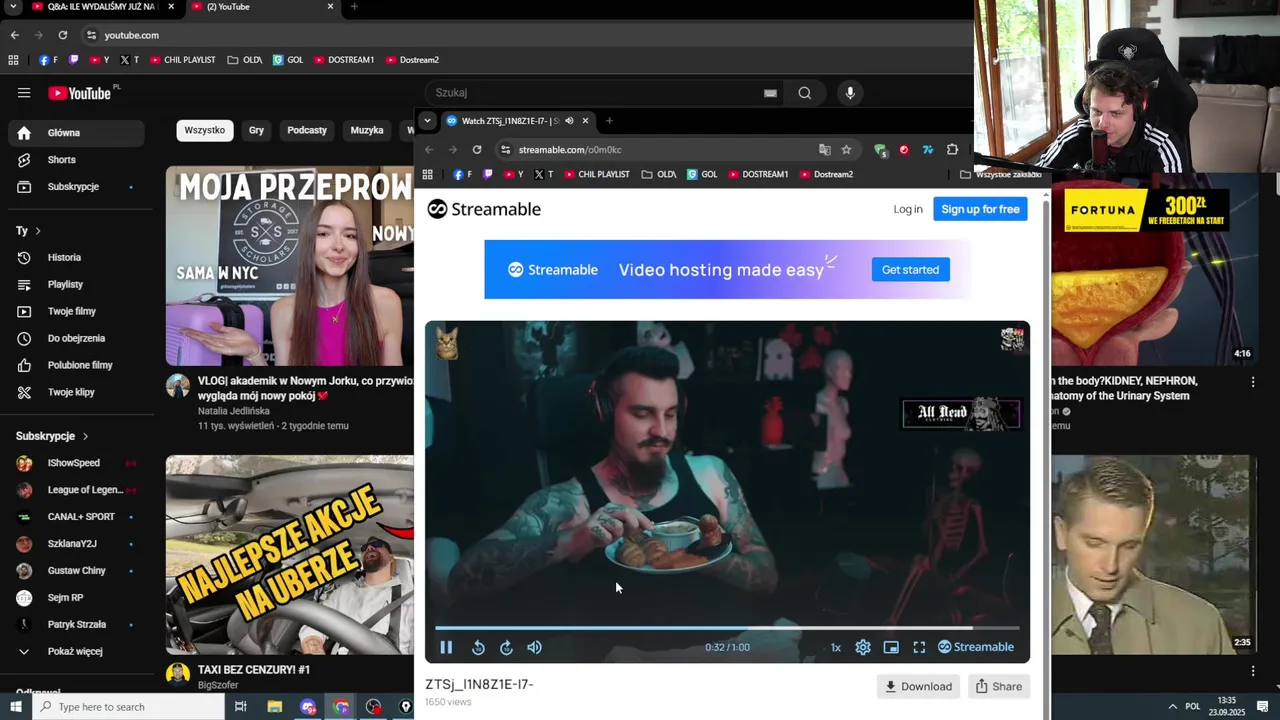Select Gry filter chip
This screenshot has height=720, width=1280.
coord(257,130)
